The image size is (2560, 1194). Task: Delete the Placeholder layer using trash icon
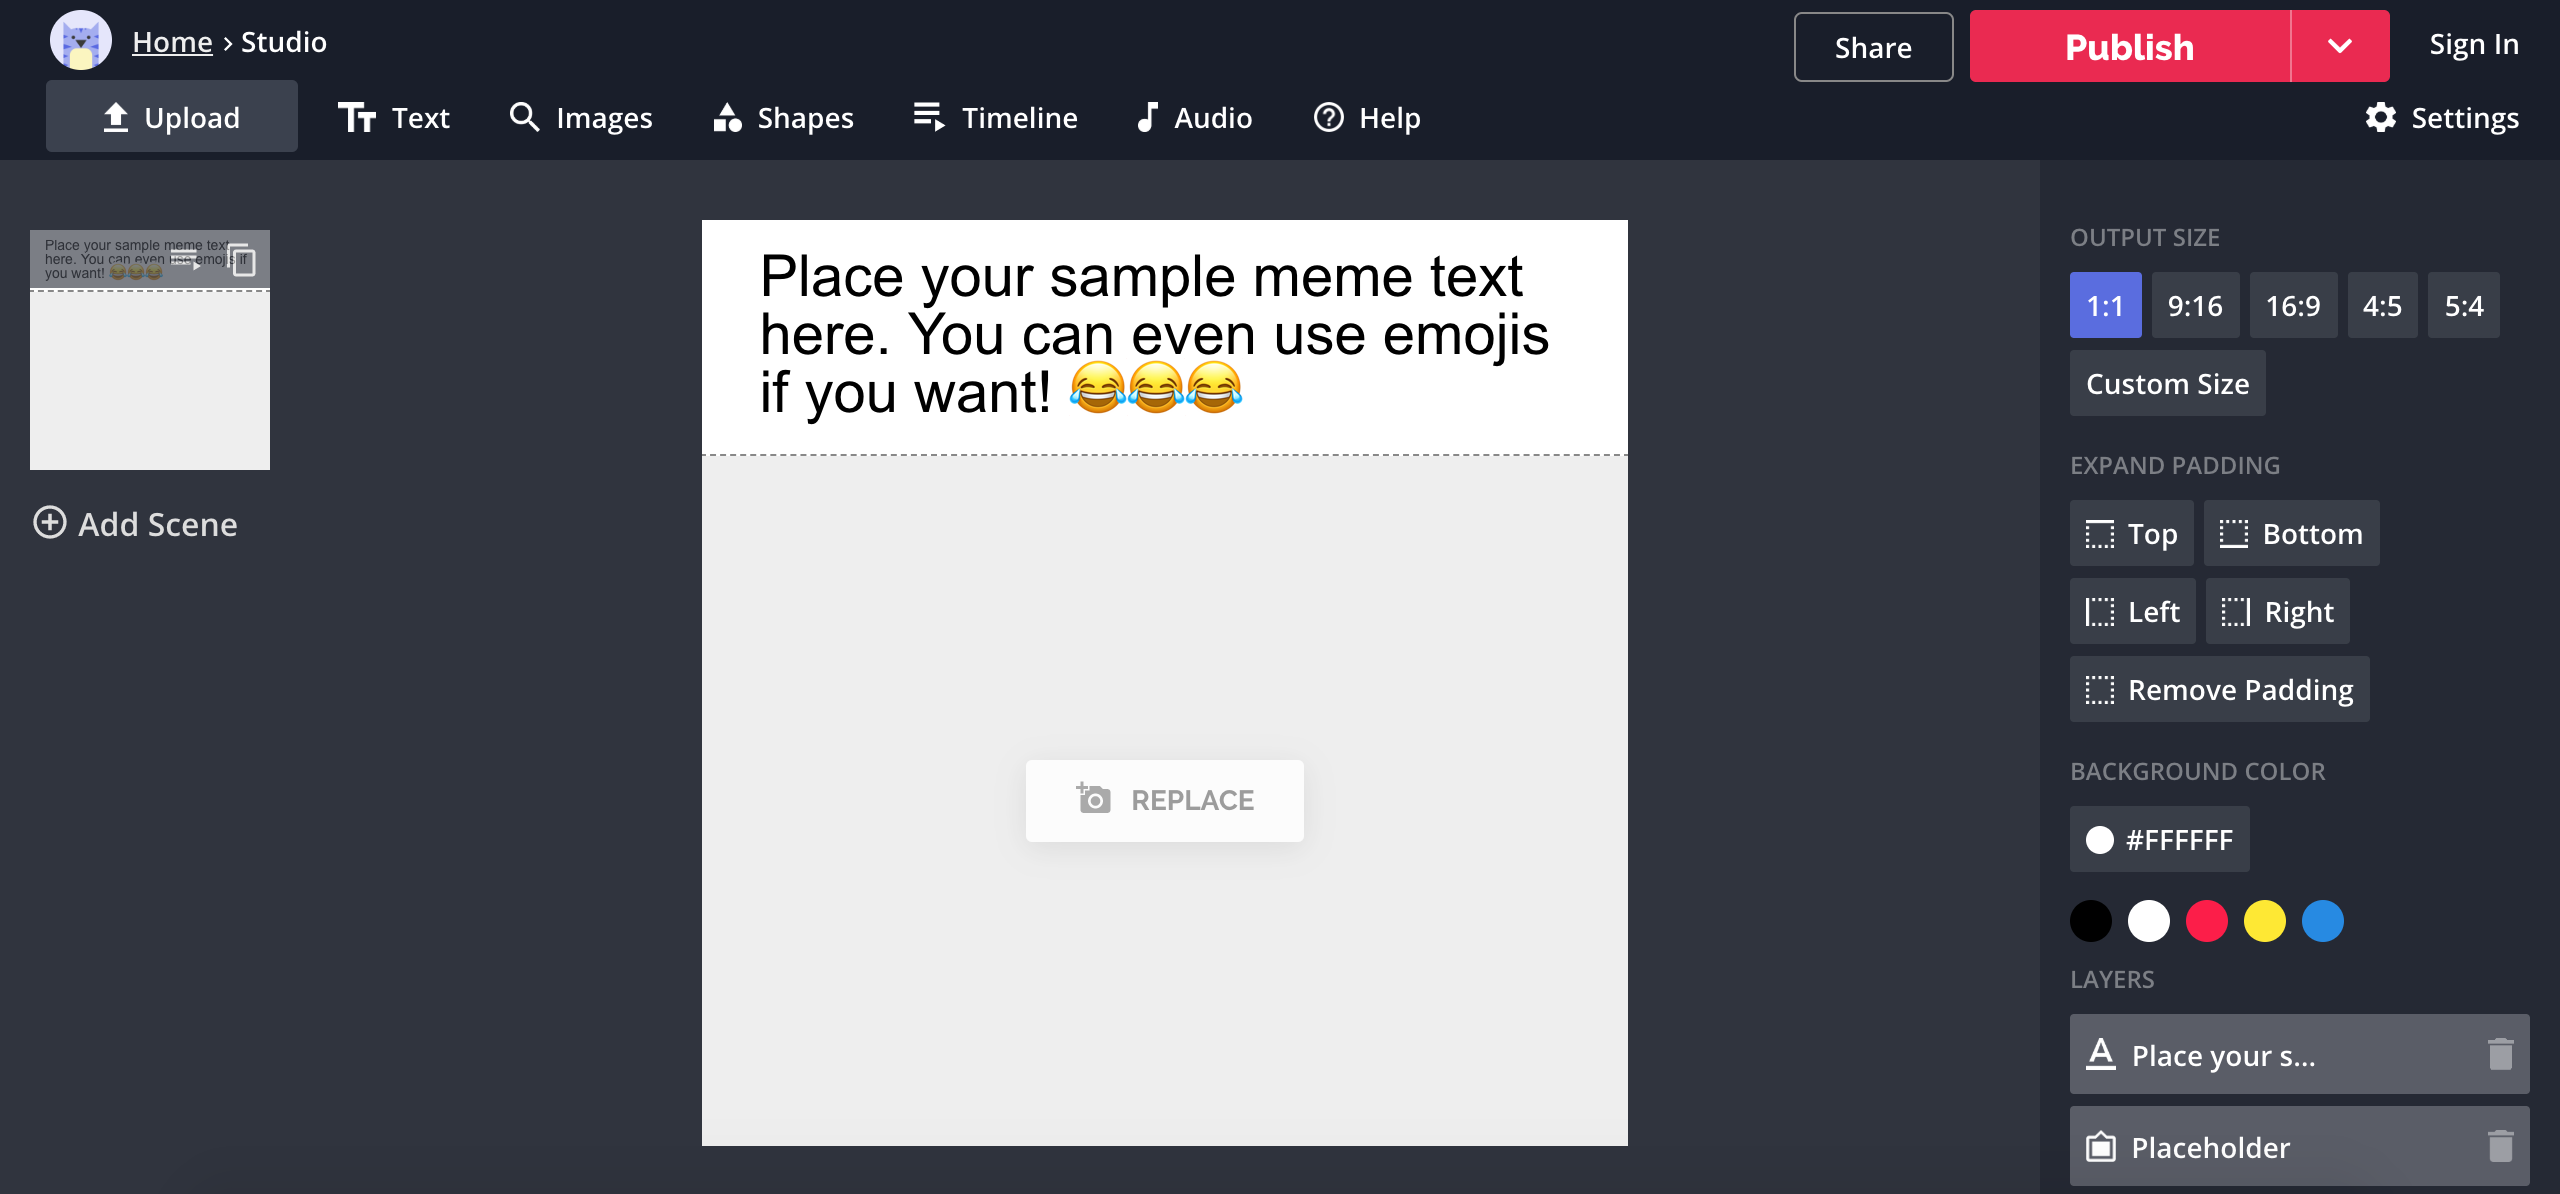2500,1146
